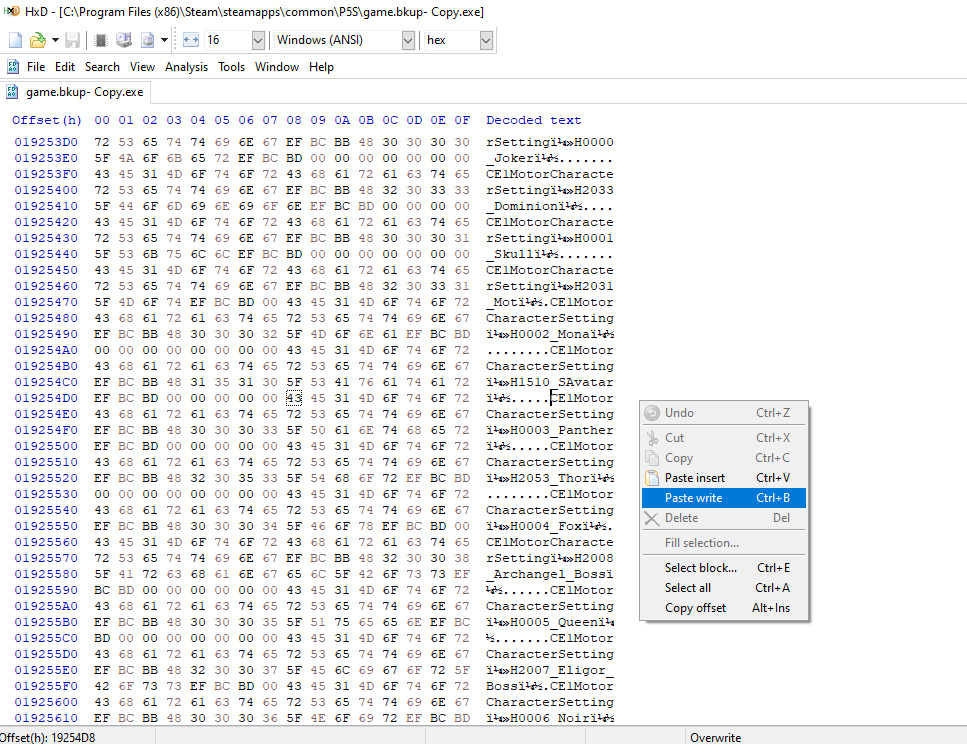This screenshot has height=744, width=967.
Task: Click first byte 5F in row 01925580
Action: 102,574
